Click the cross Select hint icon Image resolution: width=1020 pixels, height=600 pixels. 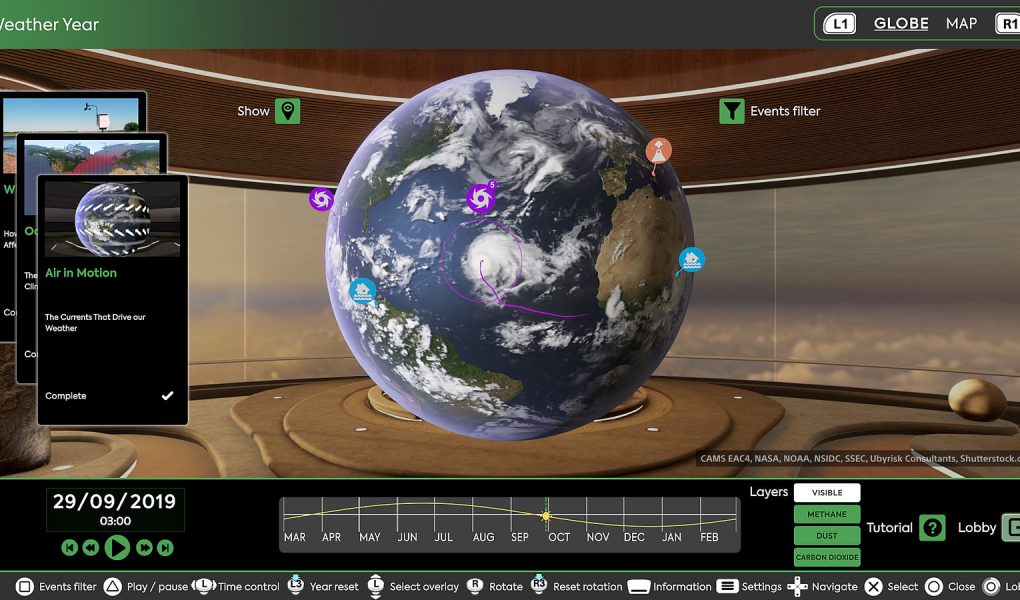click(874, 586)
